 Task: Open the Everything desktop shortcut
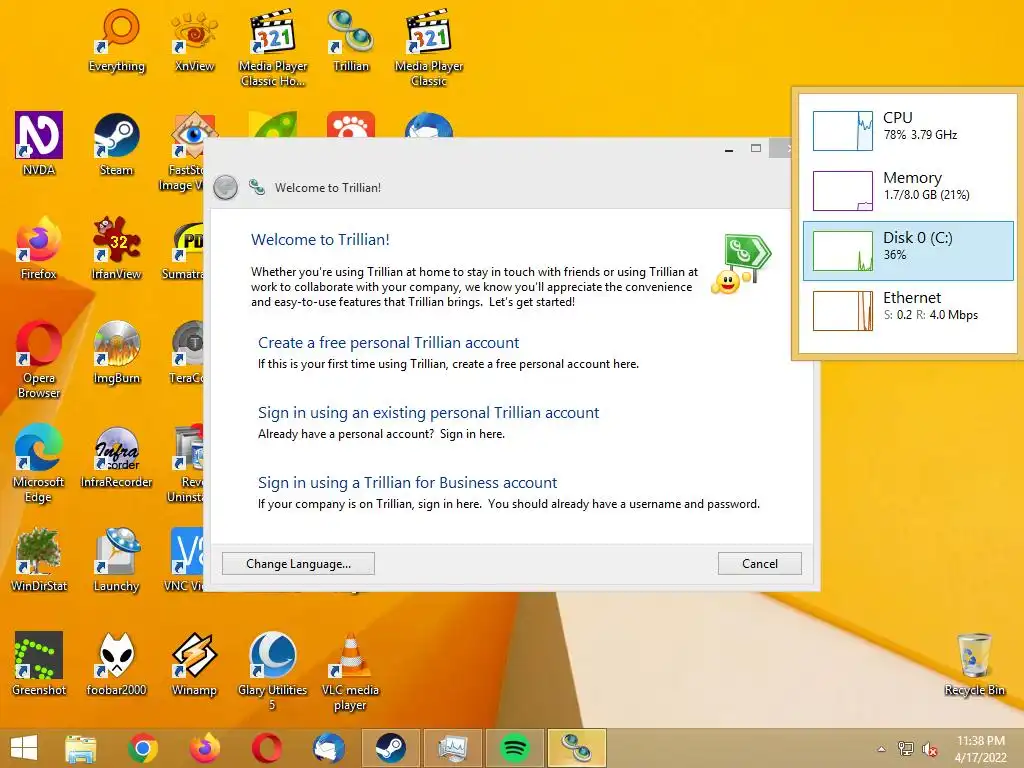[116, 41]
